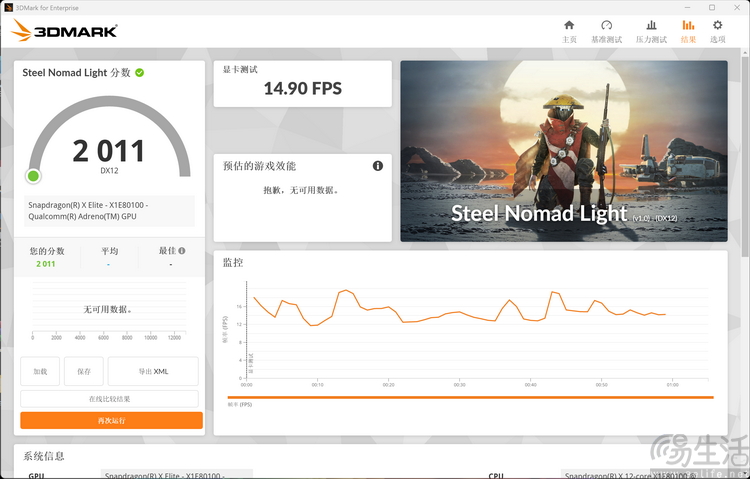The width and height of the screenshot is (750, 479).
Task: Click the 2 011 score in gauge
Action: tap(109, 151)
